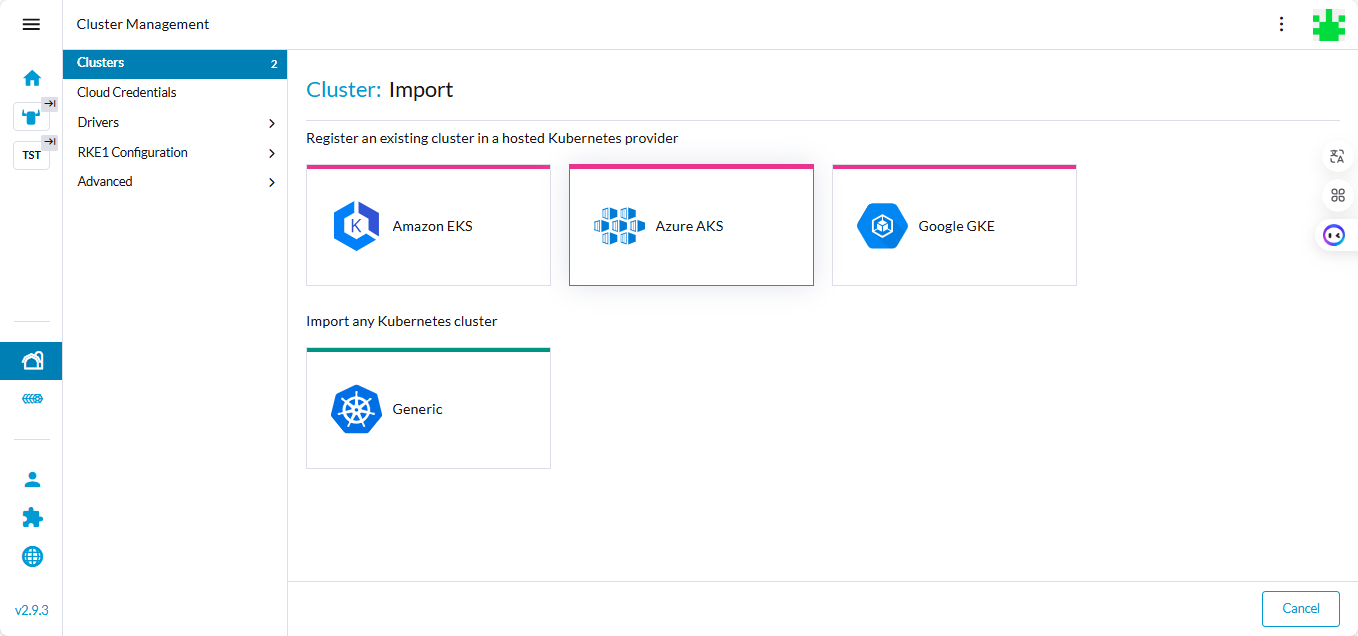The image size is (1358, 636).
Task: Choose the Google GKE label
Action: pos(956,226)
